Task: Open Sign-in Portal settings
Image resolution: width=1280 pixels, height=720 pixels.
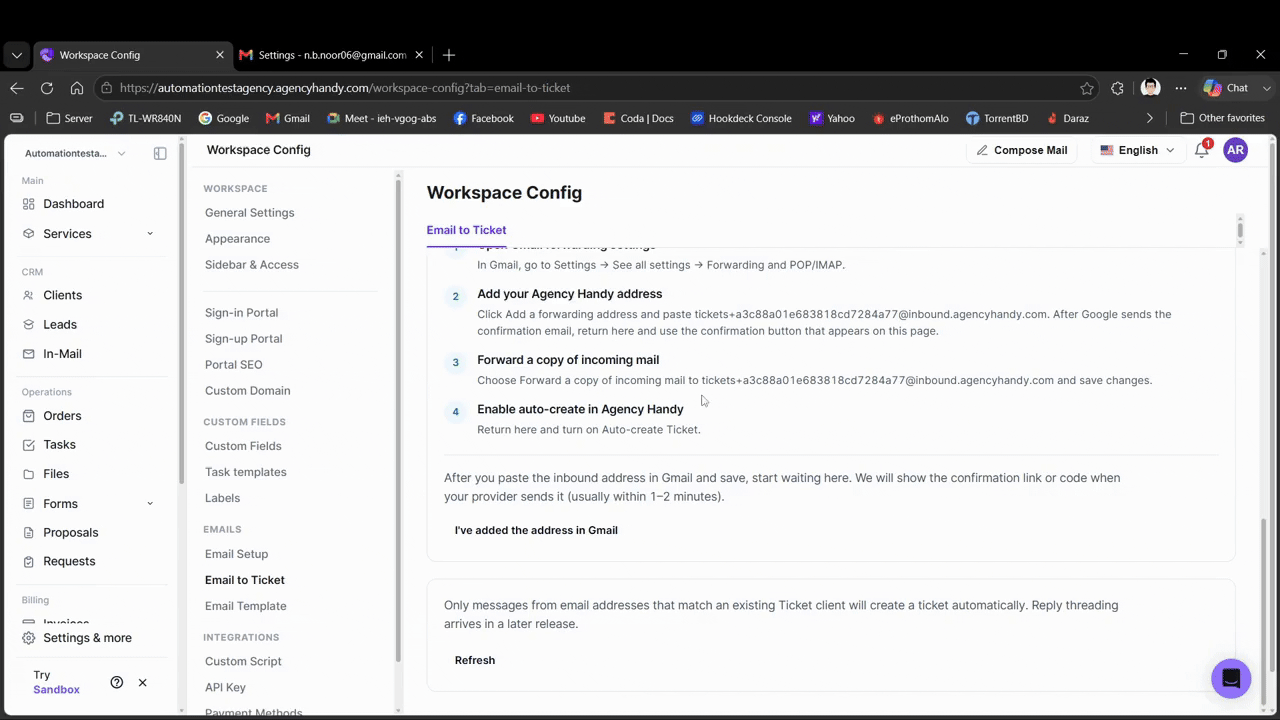Action: [x=242, y=313]
